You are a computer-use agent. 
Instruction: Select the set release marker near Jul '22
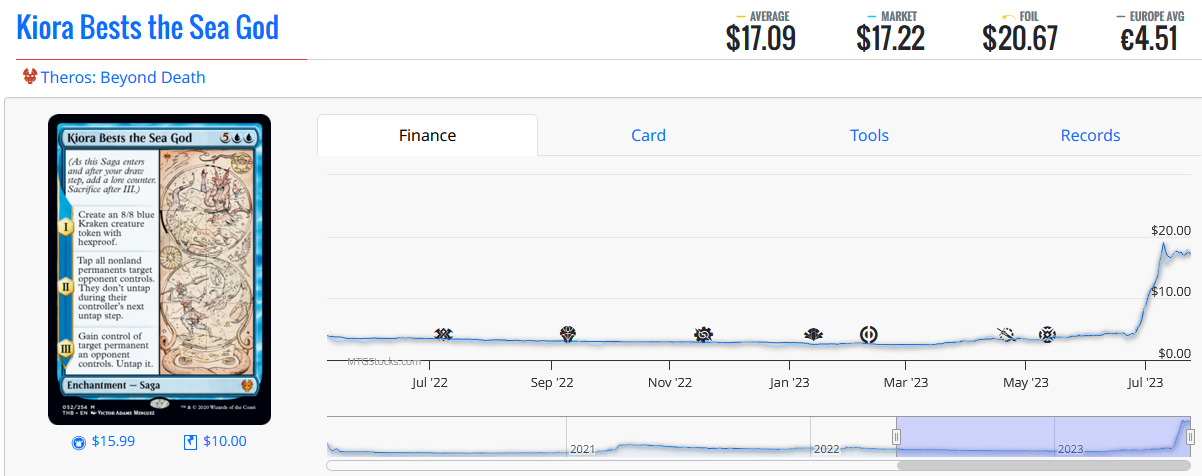click(x=443, y=334)
